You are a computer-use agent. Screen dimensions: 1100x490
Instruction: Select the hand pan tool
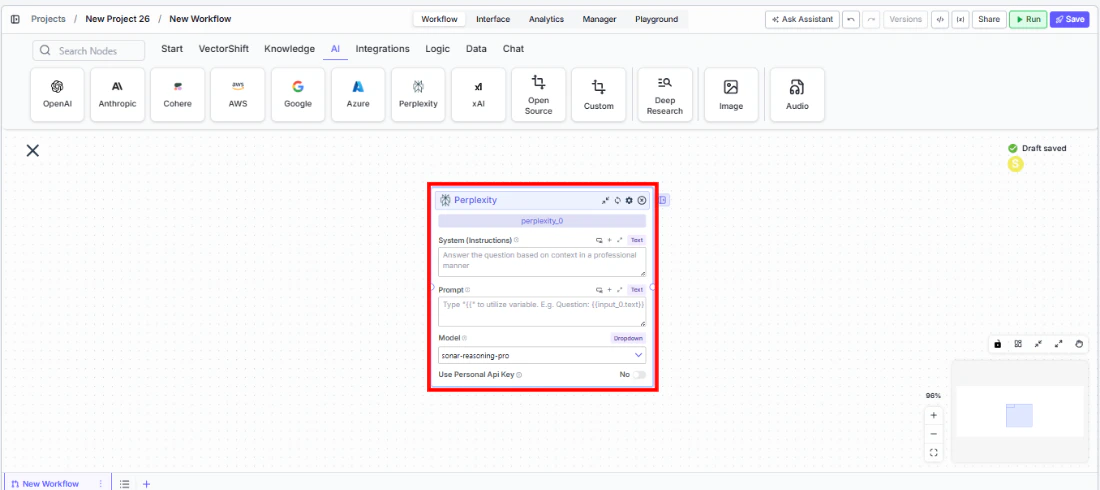[1079, 343]
